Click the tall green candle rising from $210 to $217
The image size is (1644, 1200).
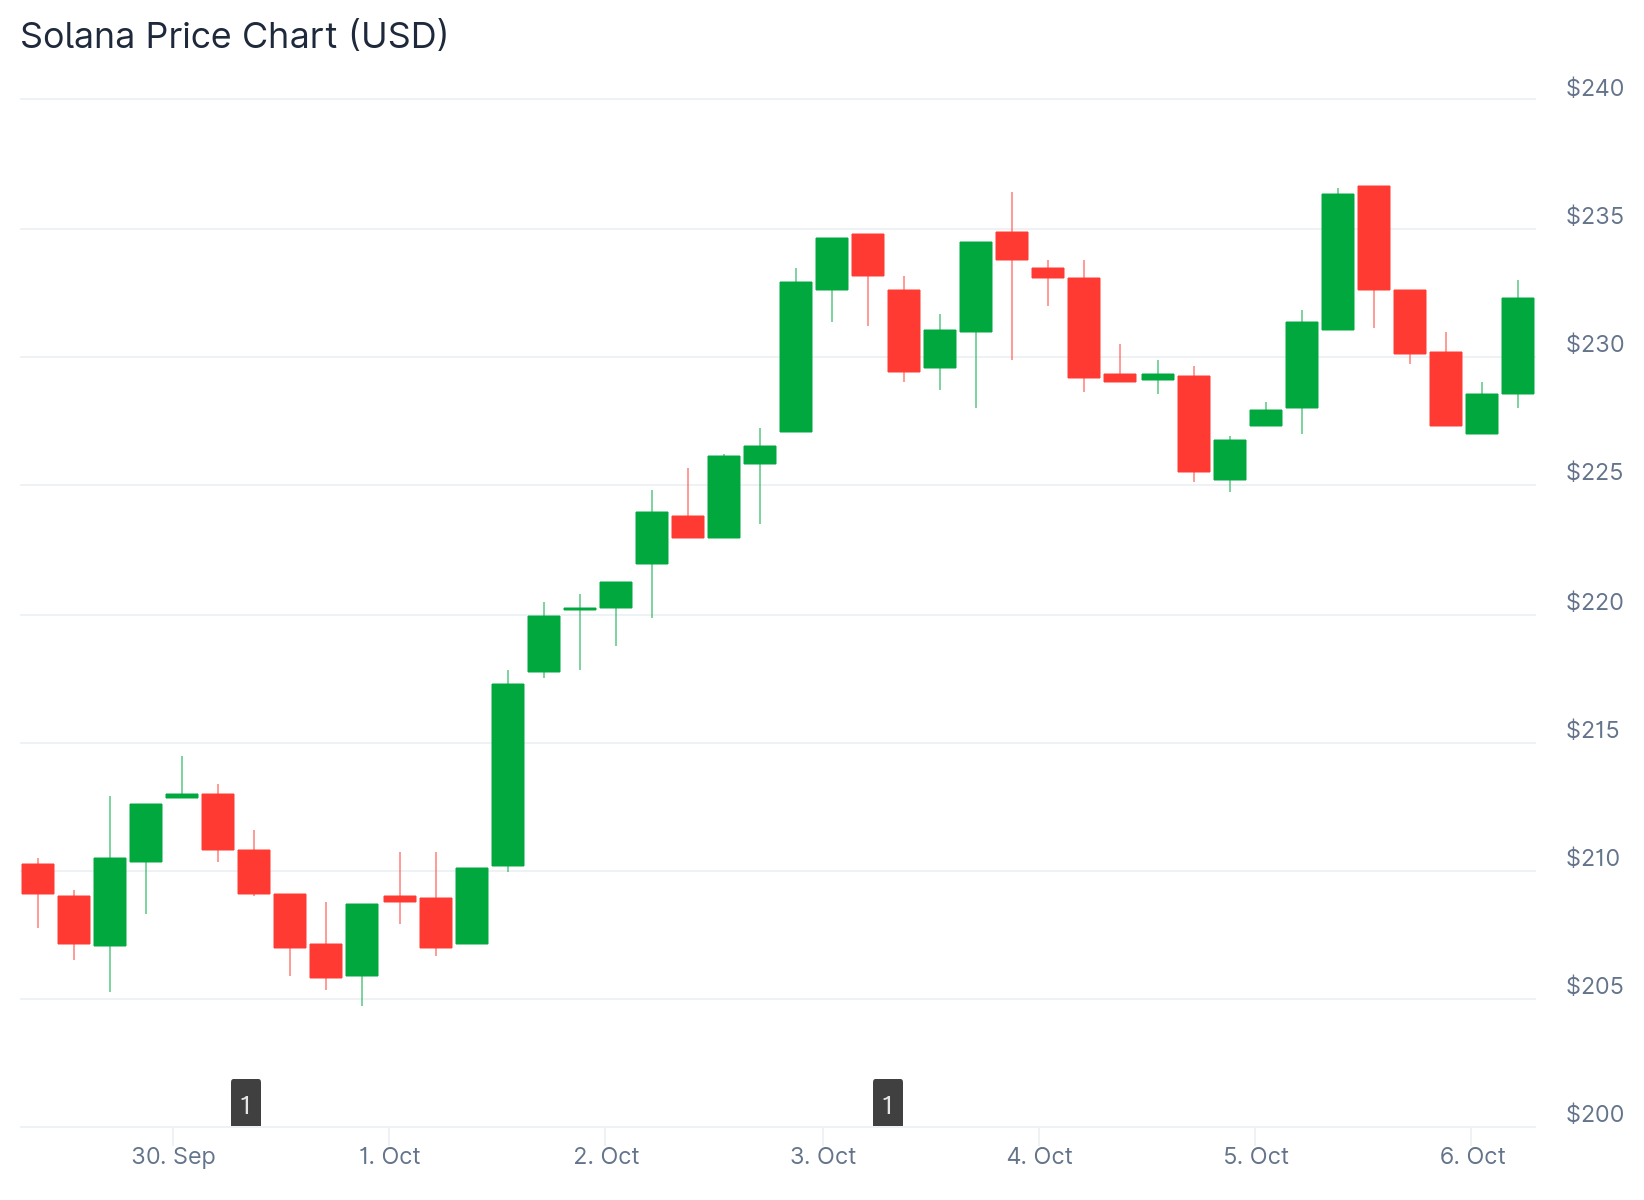[508, 775]
